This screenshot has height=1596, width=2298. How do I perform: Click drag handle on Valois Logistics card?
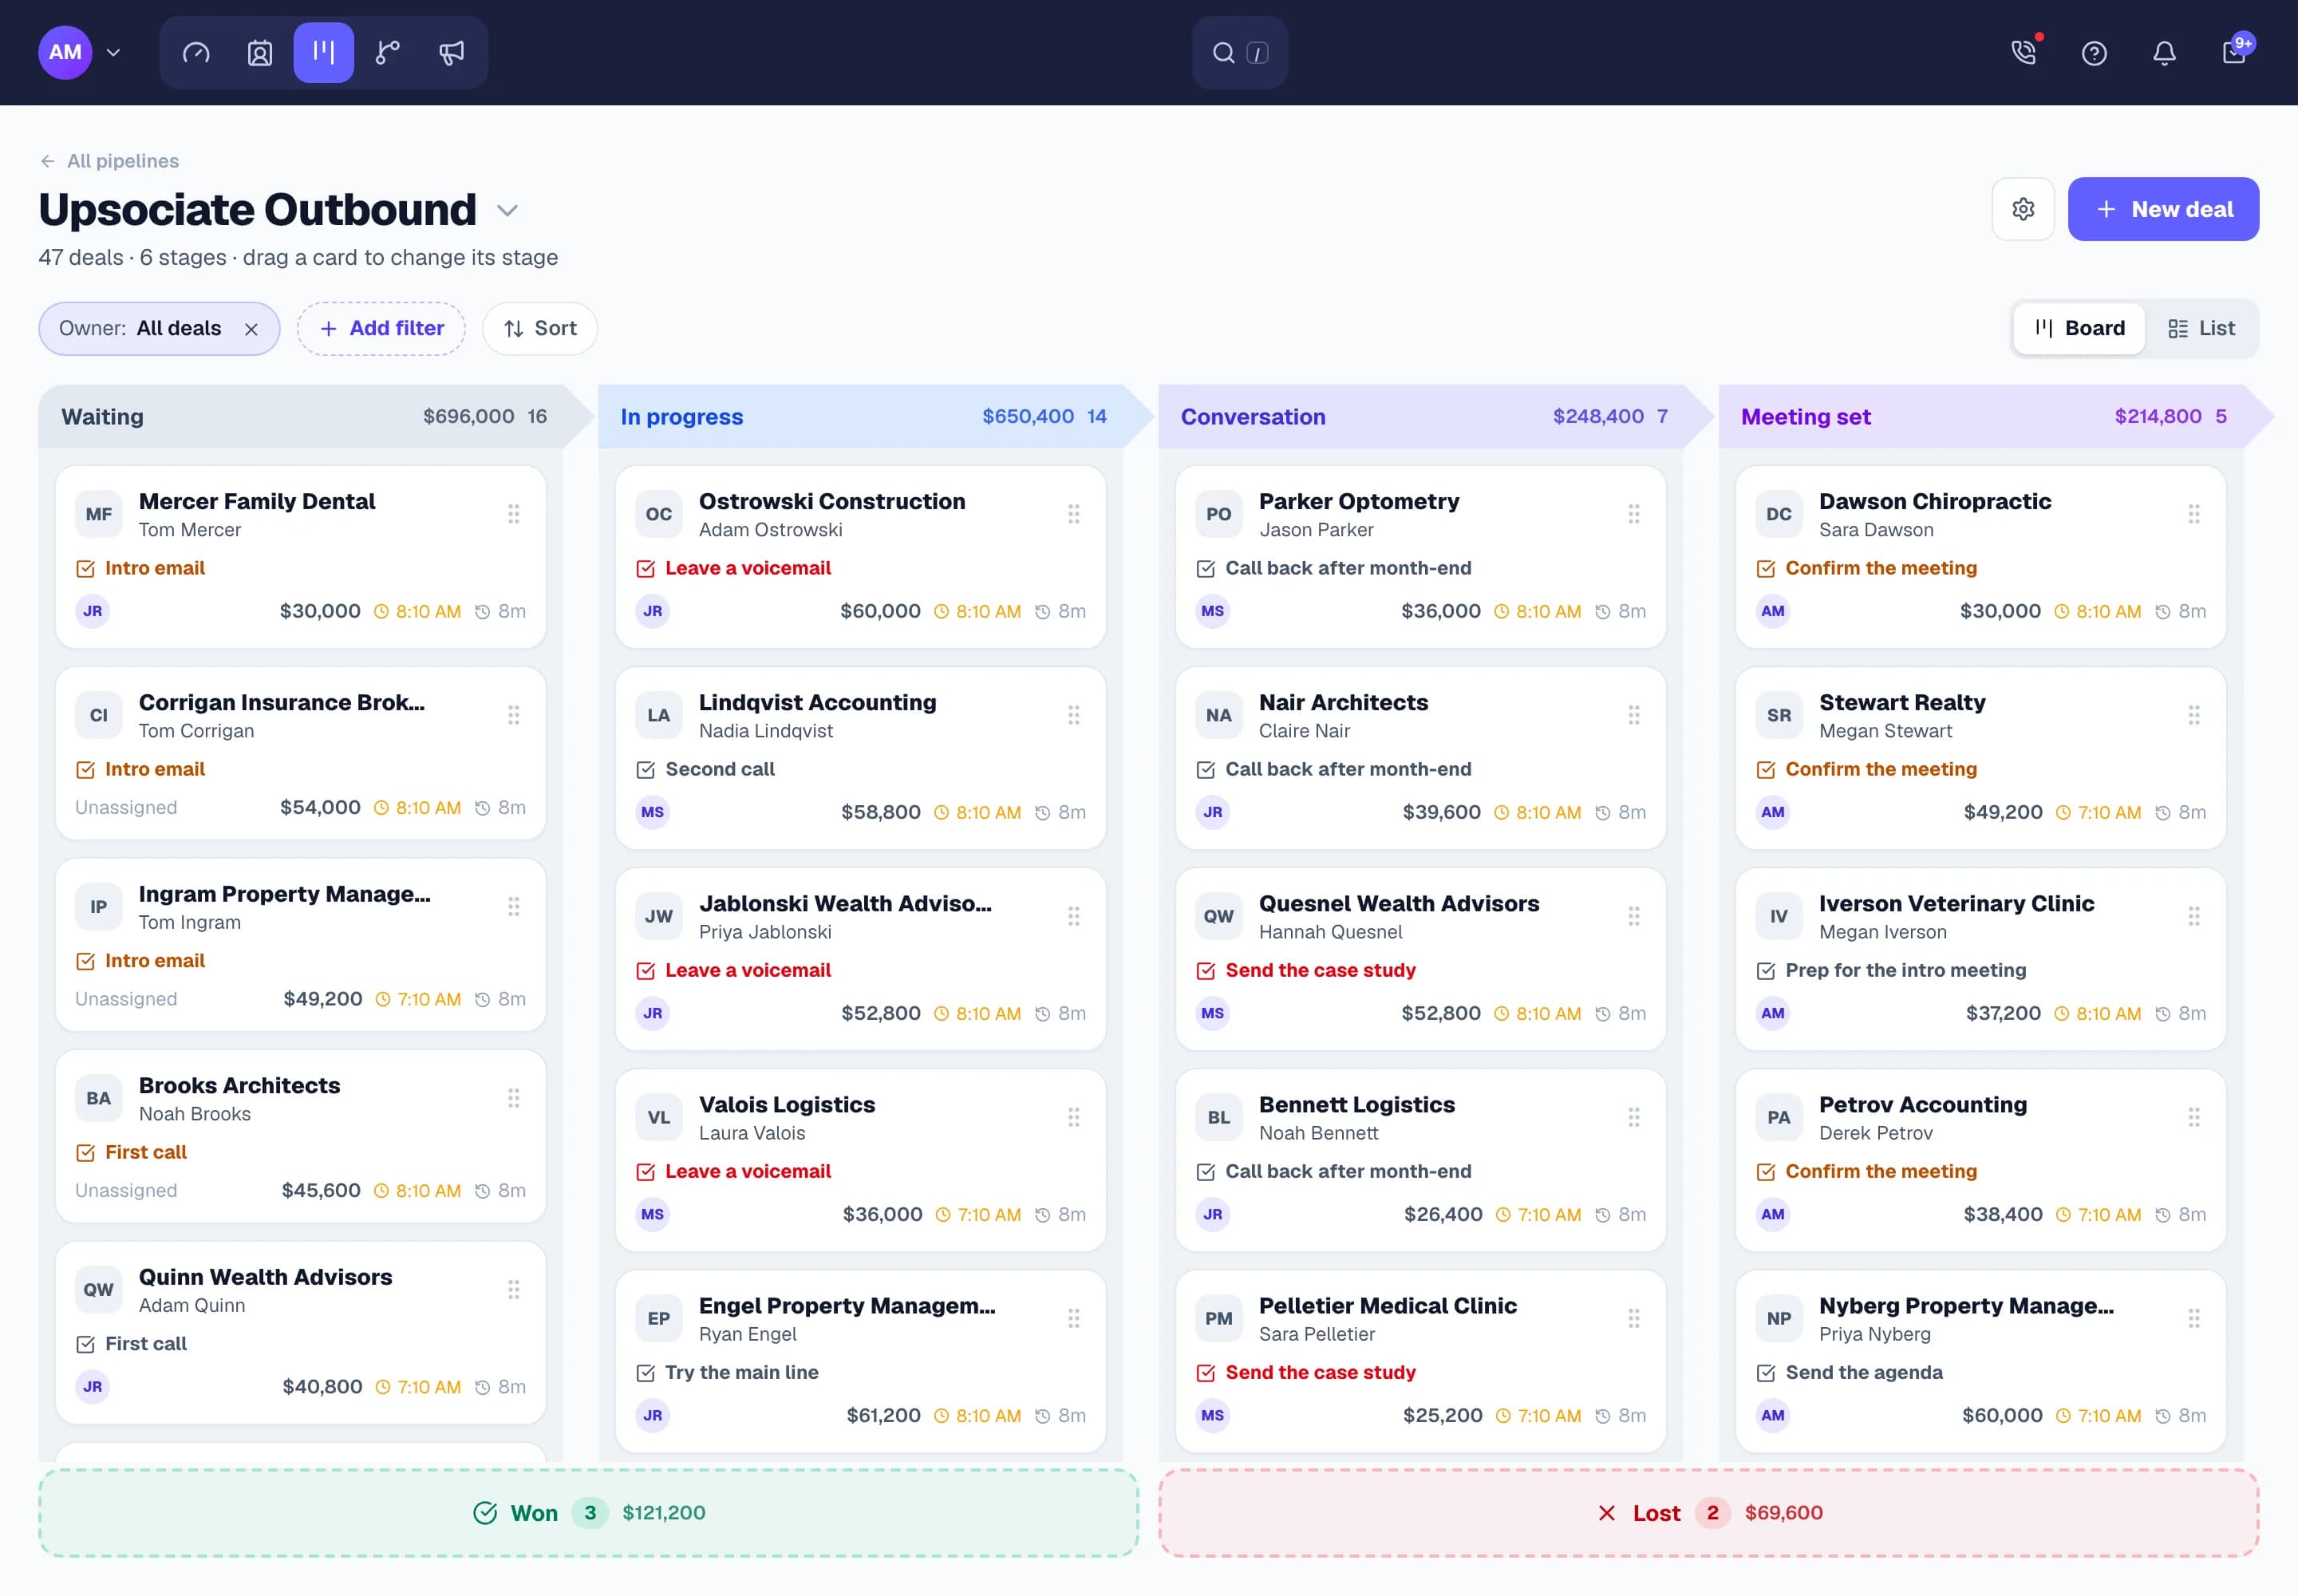(x=1074, y=1117)
